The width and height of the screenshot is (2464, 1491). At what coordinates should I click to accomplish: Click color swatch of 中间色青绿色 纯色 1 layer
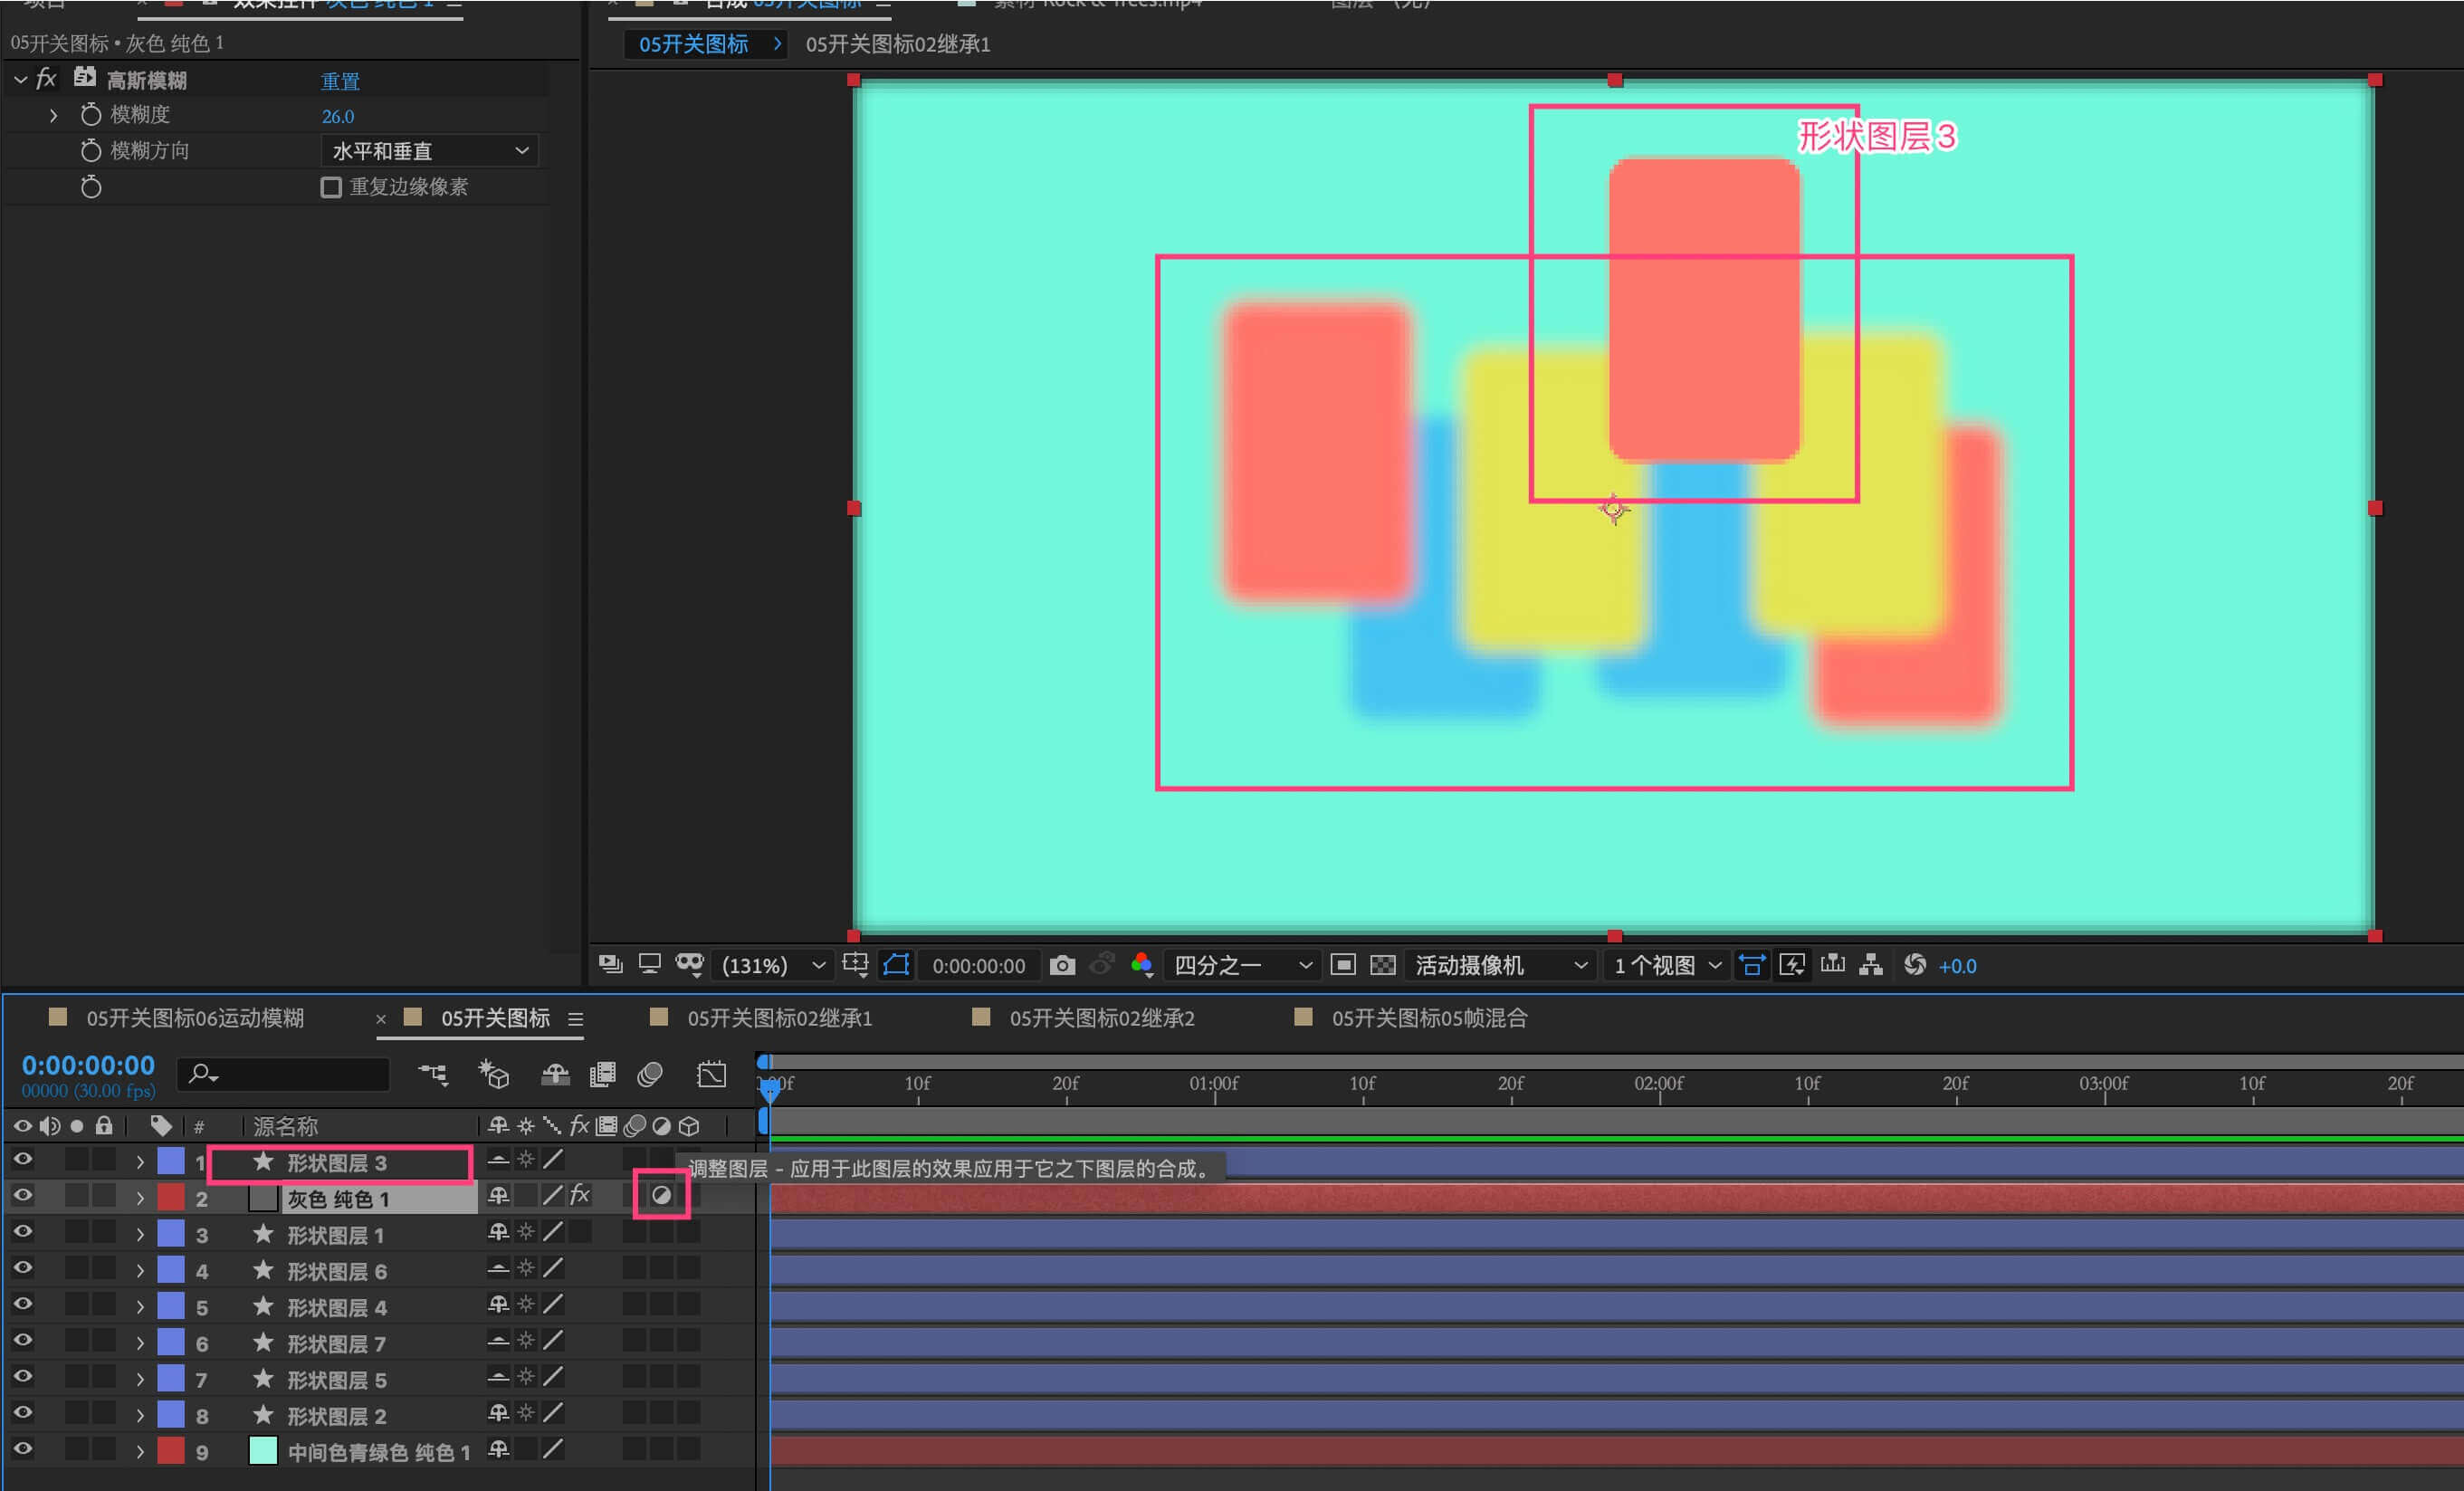pyautogui.click(x=263, y=1450)
